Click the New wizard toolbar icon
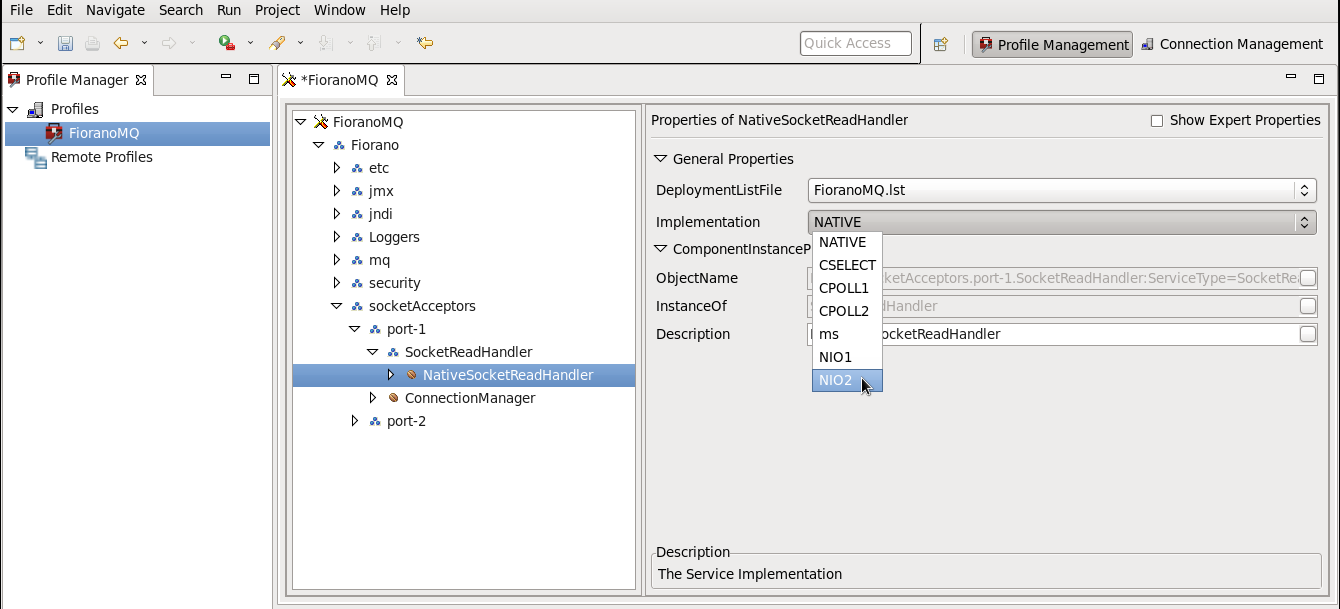This screenshot has height=609, width=1340. [x=17, y=43]
